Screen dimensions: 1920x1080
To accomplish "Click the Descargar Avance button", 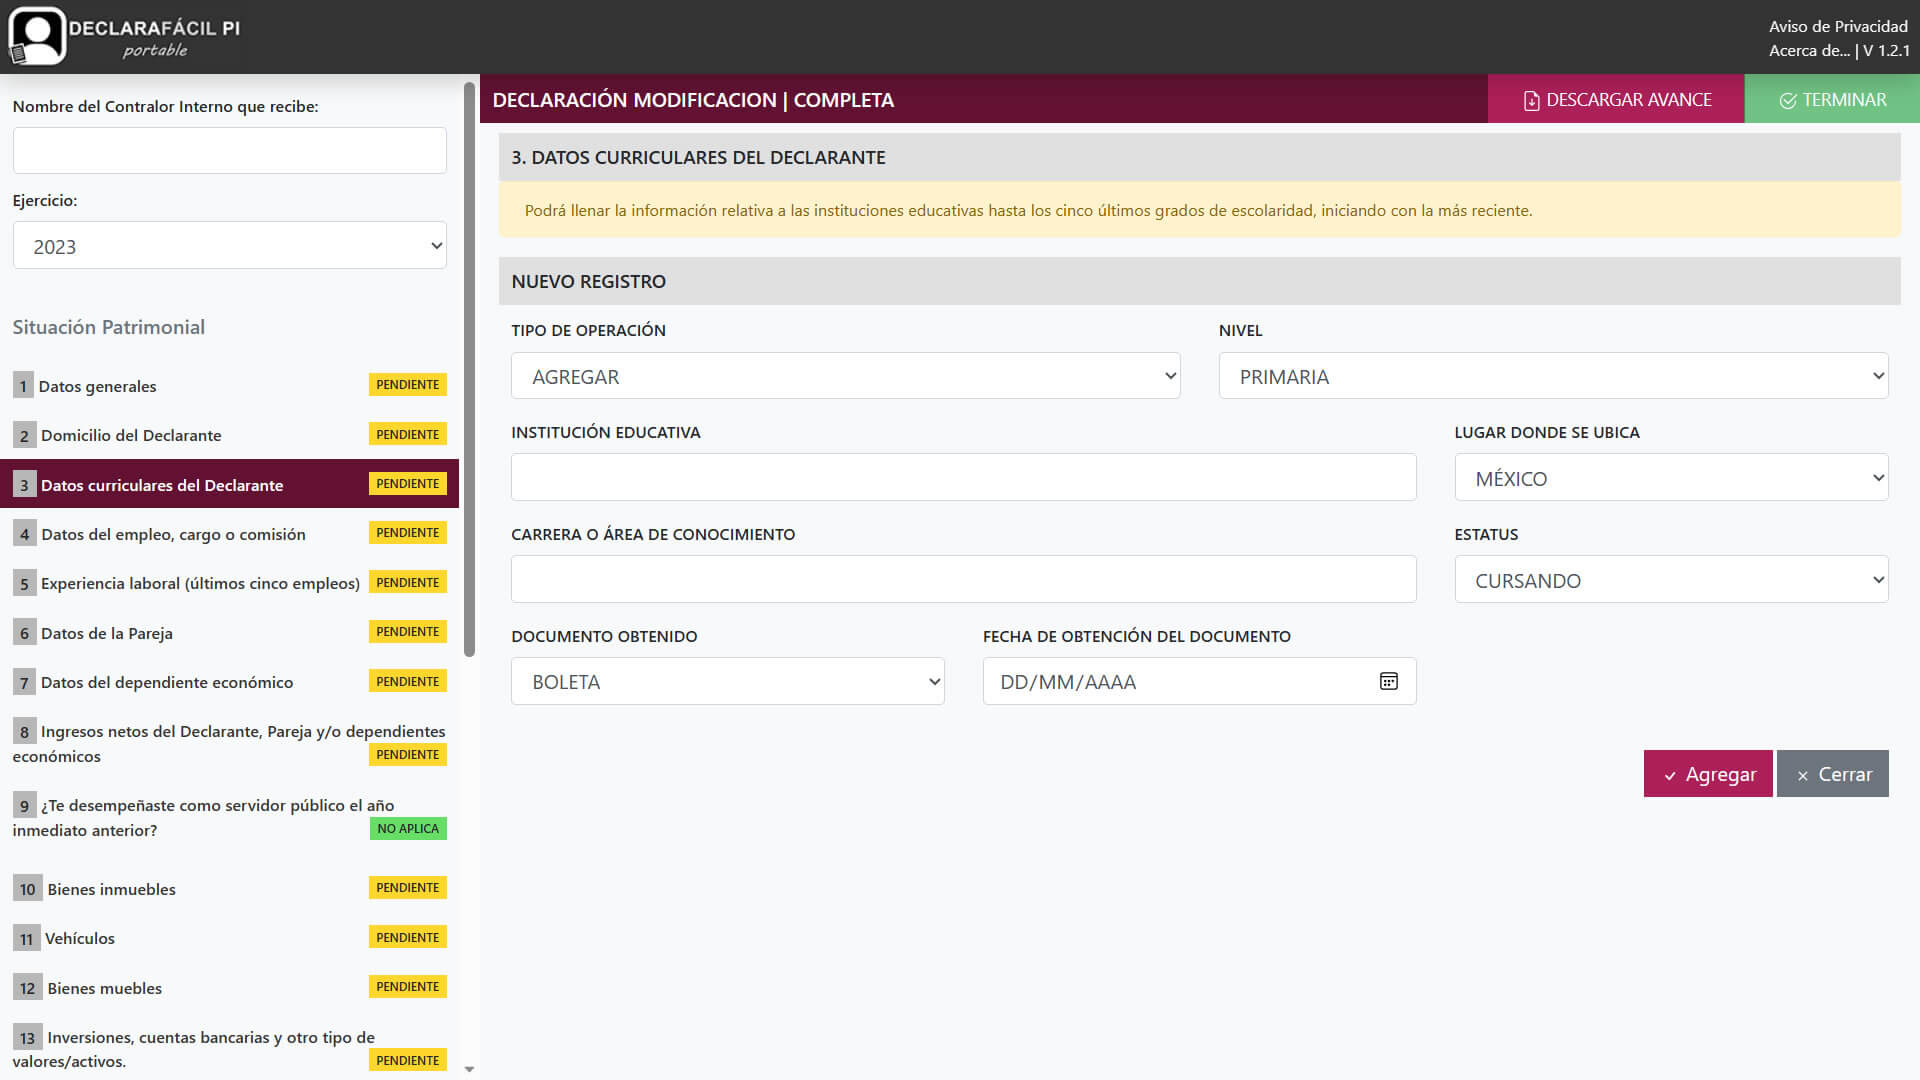I will (x=1616, y=99).
